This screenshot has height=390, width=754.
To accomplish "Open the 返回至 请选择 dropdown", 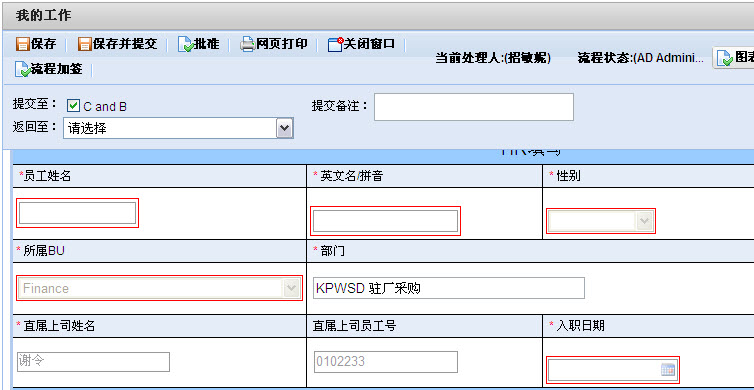I will 178,128.
